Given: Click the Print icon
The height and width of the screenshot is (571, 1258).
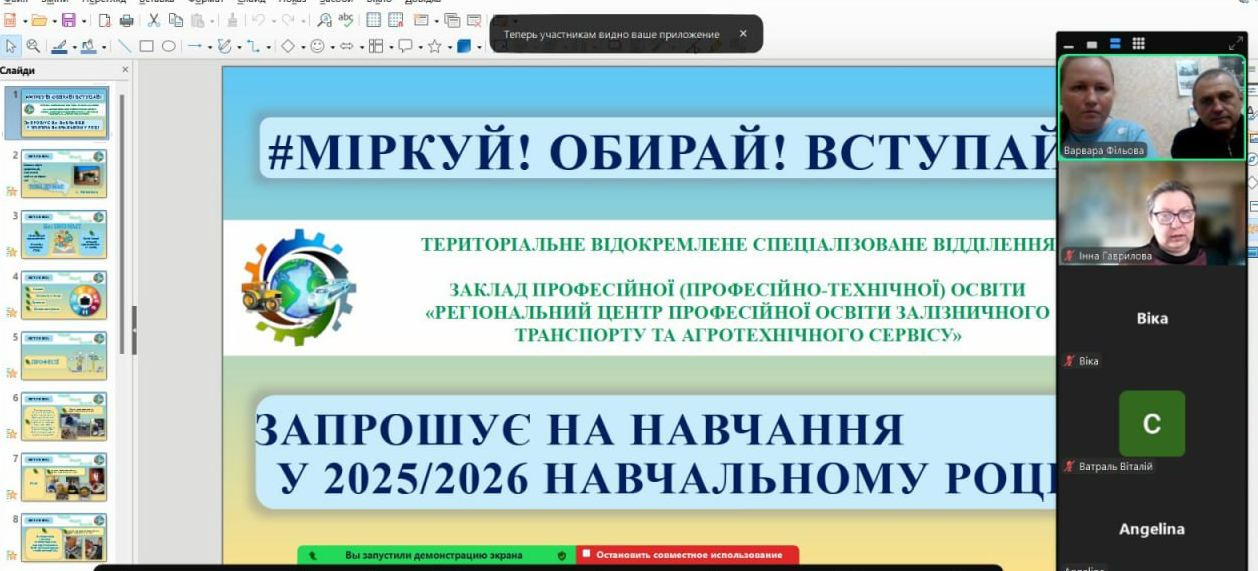Looking at the screenshot, I should (126, 20).
